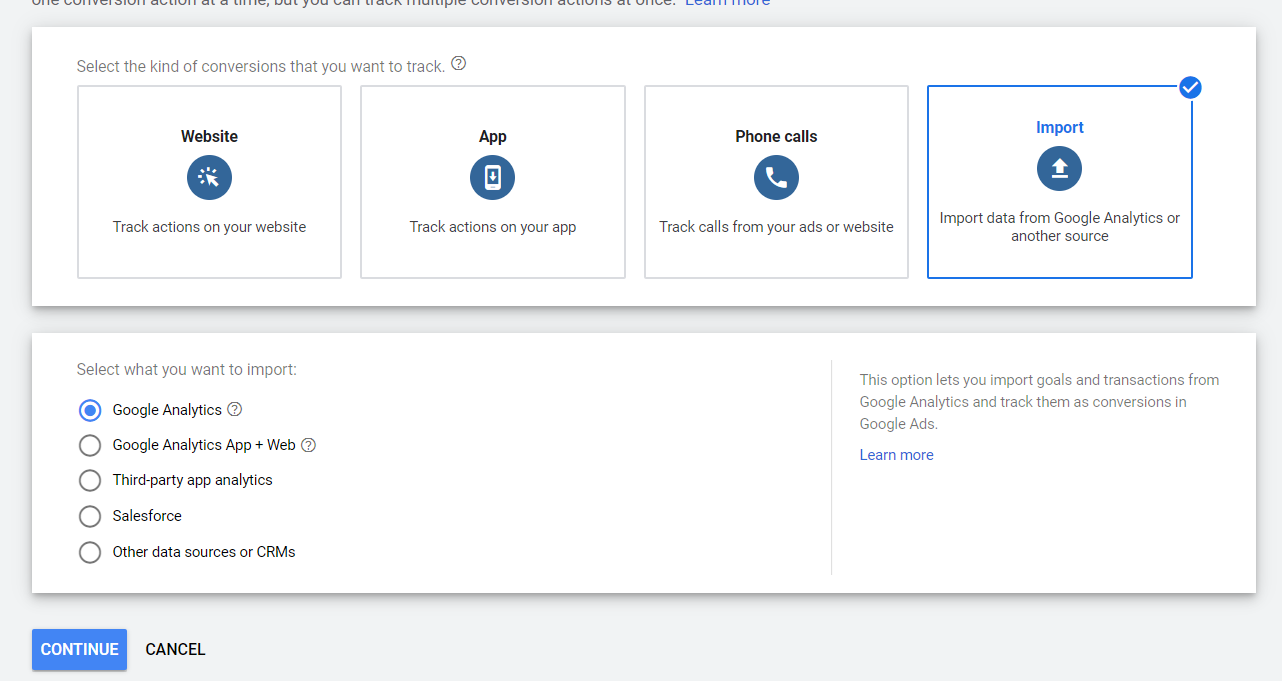Click the blue checkmark badge on Import card
The image size is (1282, 681).
pyautogui.click(x=1190, y=88)
